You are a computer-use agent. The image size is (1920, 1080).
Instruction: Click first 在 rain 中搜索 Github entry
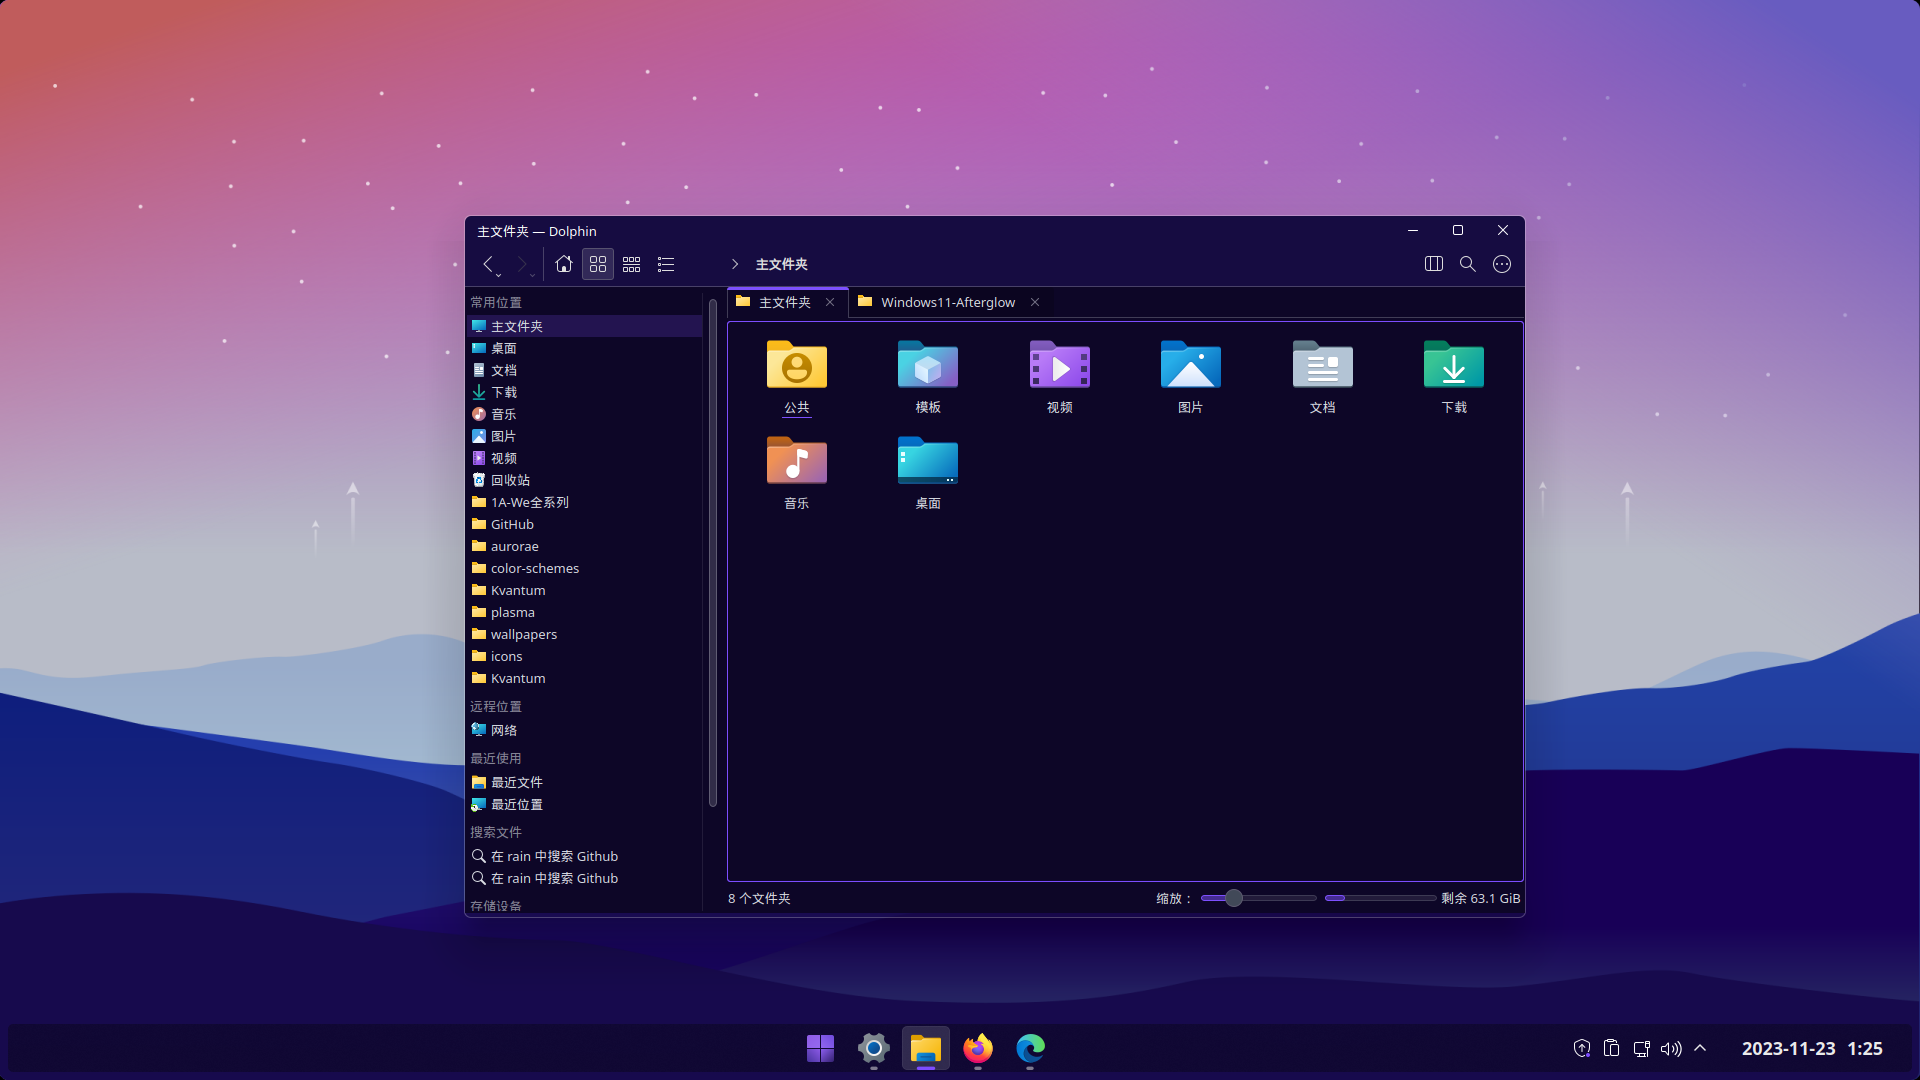[585, 856]
